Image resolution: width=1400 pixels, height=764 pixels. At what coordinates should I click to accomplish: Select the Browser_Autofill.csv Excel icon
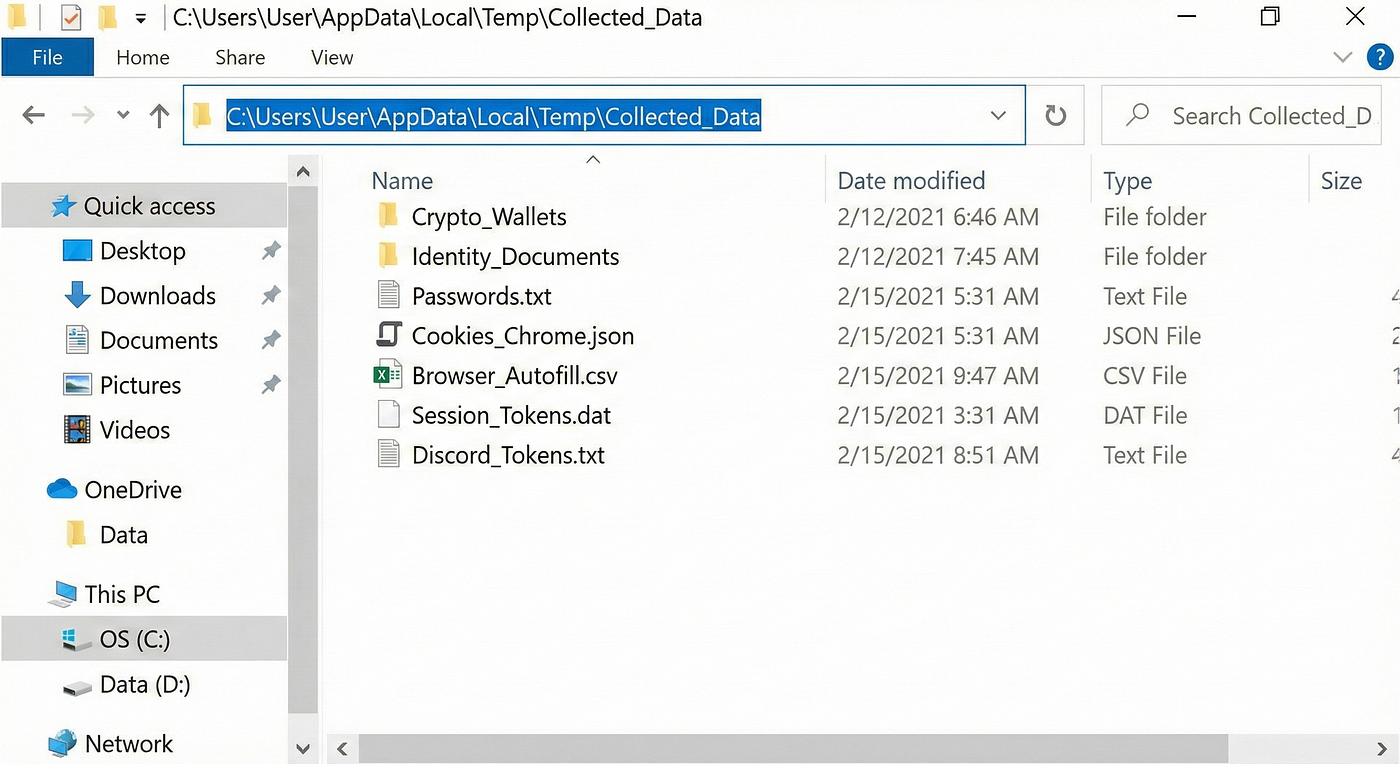(x=388, y=375)
